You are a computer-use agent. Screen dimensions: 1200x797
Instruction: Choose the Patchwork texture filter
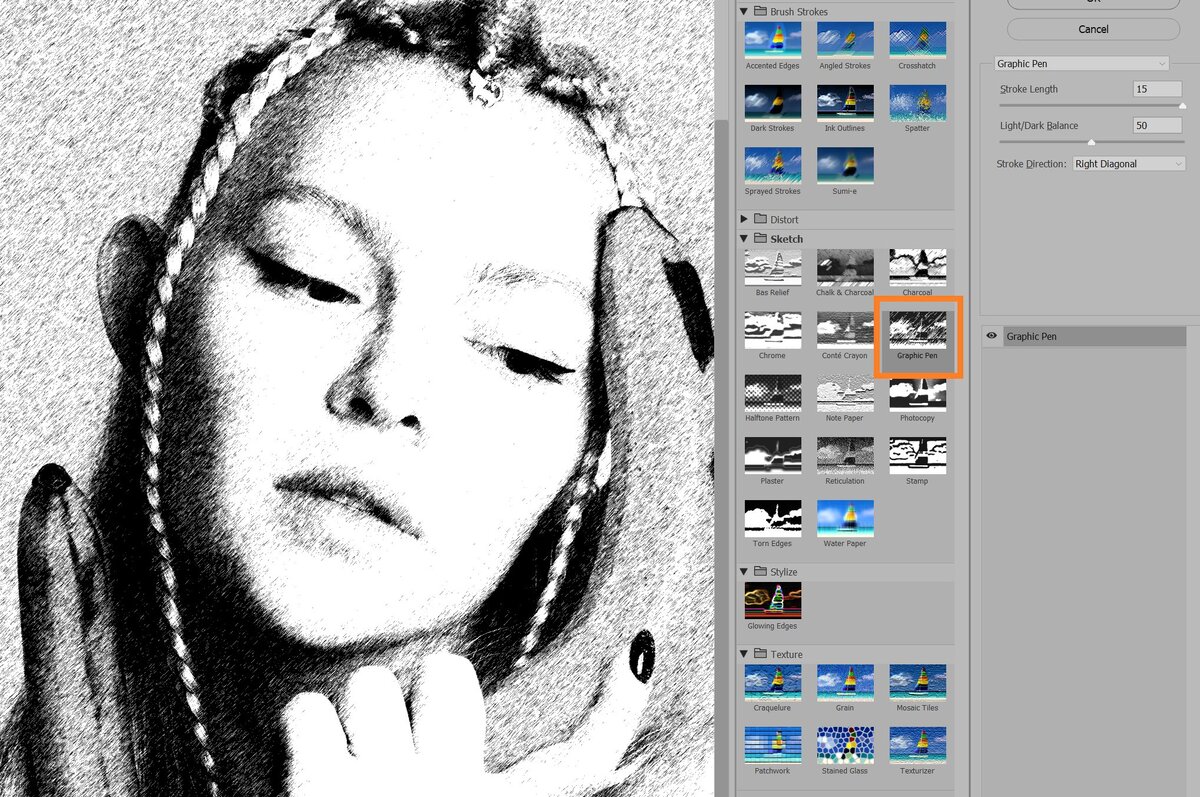coord(772,745)
